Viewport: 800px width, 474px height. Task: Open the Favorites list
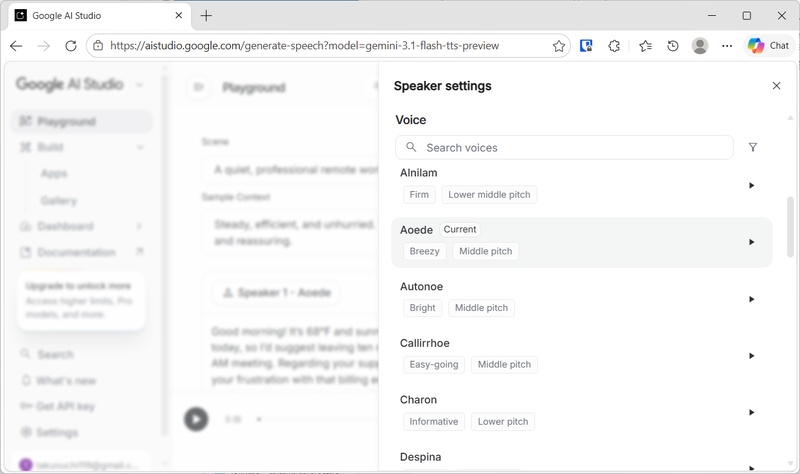tap(645, 46)
